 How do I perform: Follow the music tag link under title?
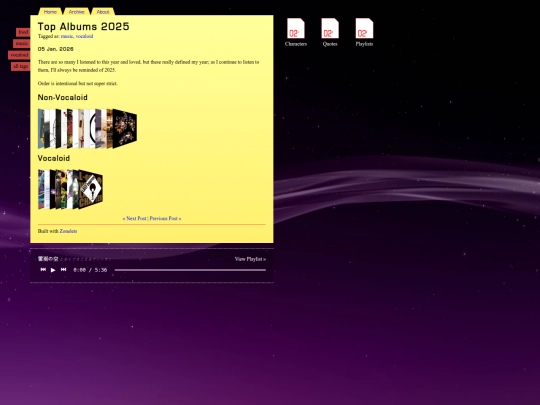point(67,36)
